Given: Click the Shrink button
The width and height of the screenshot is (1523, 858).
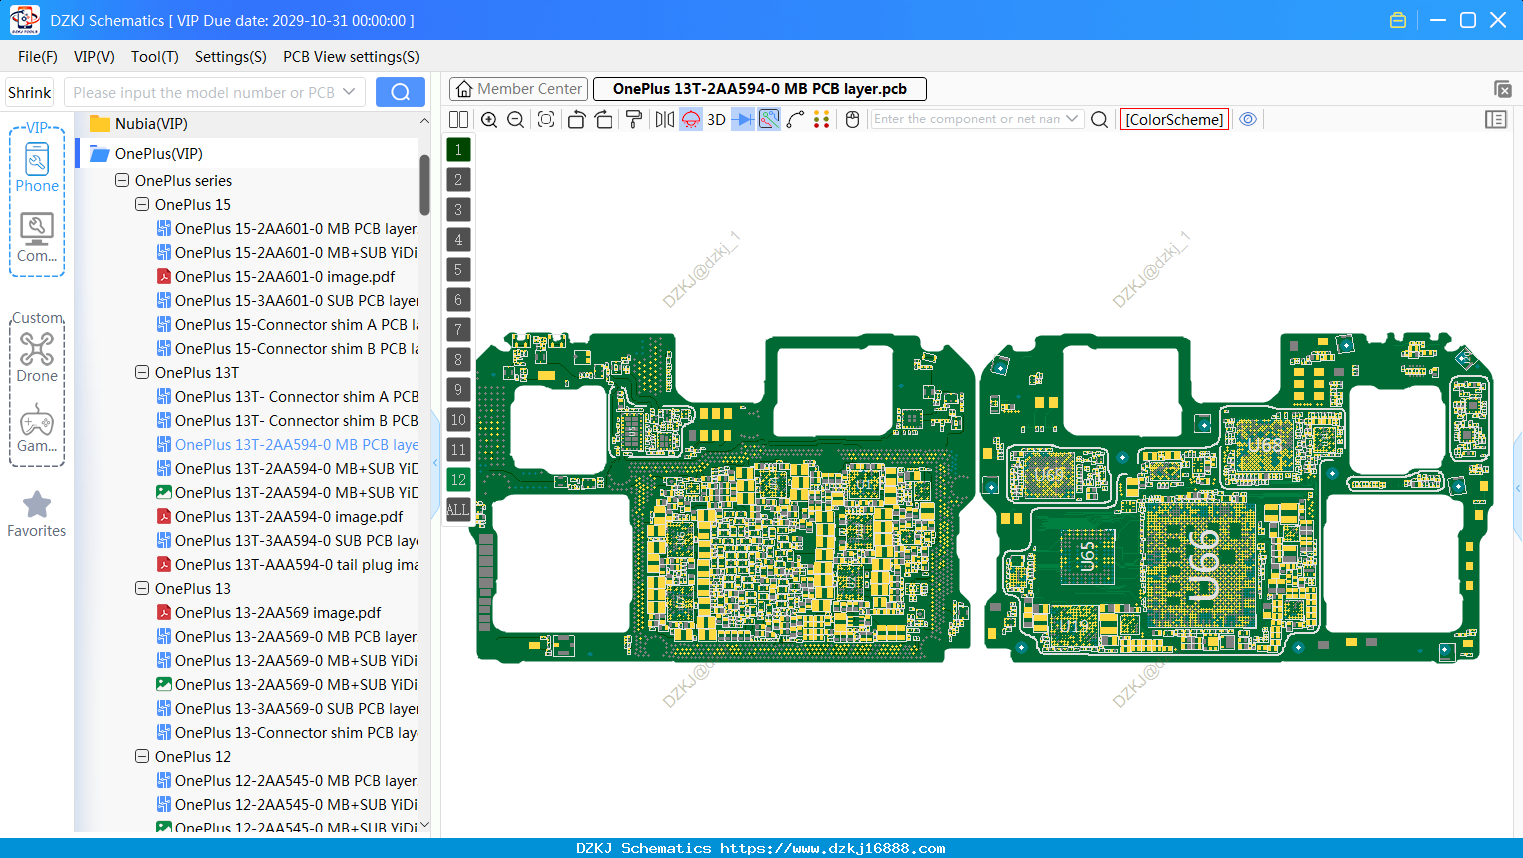Looking at the screenshot, I should (x=30, y=92).
